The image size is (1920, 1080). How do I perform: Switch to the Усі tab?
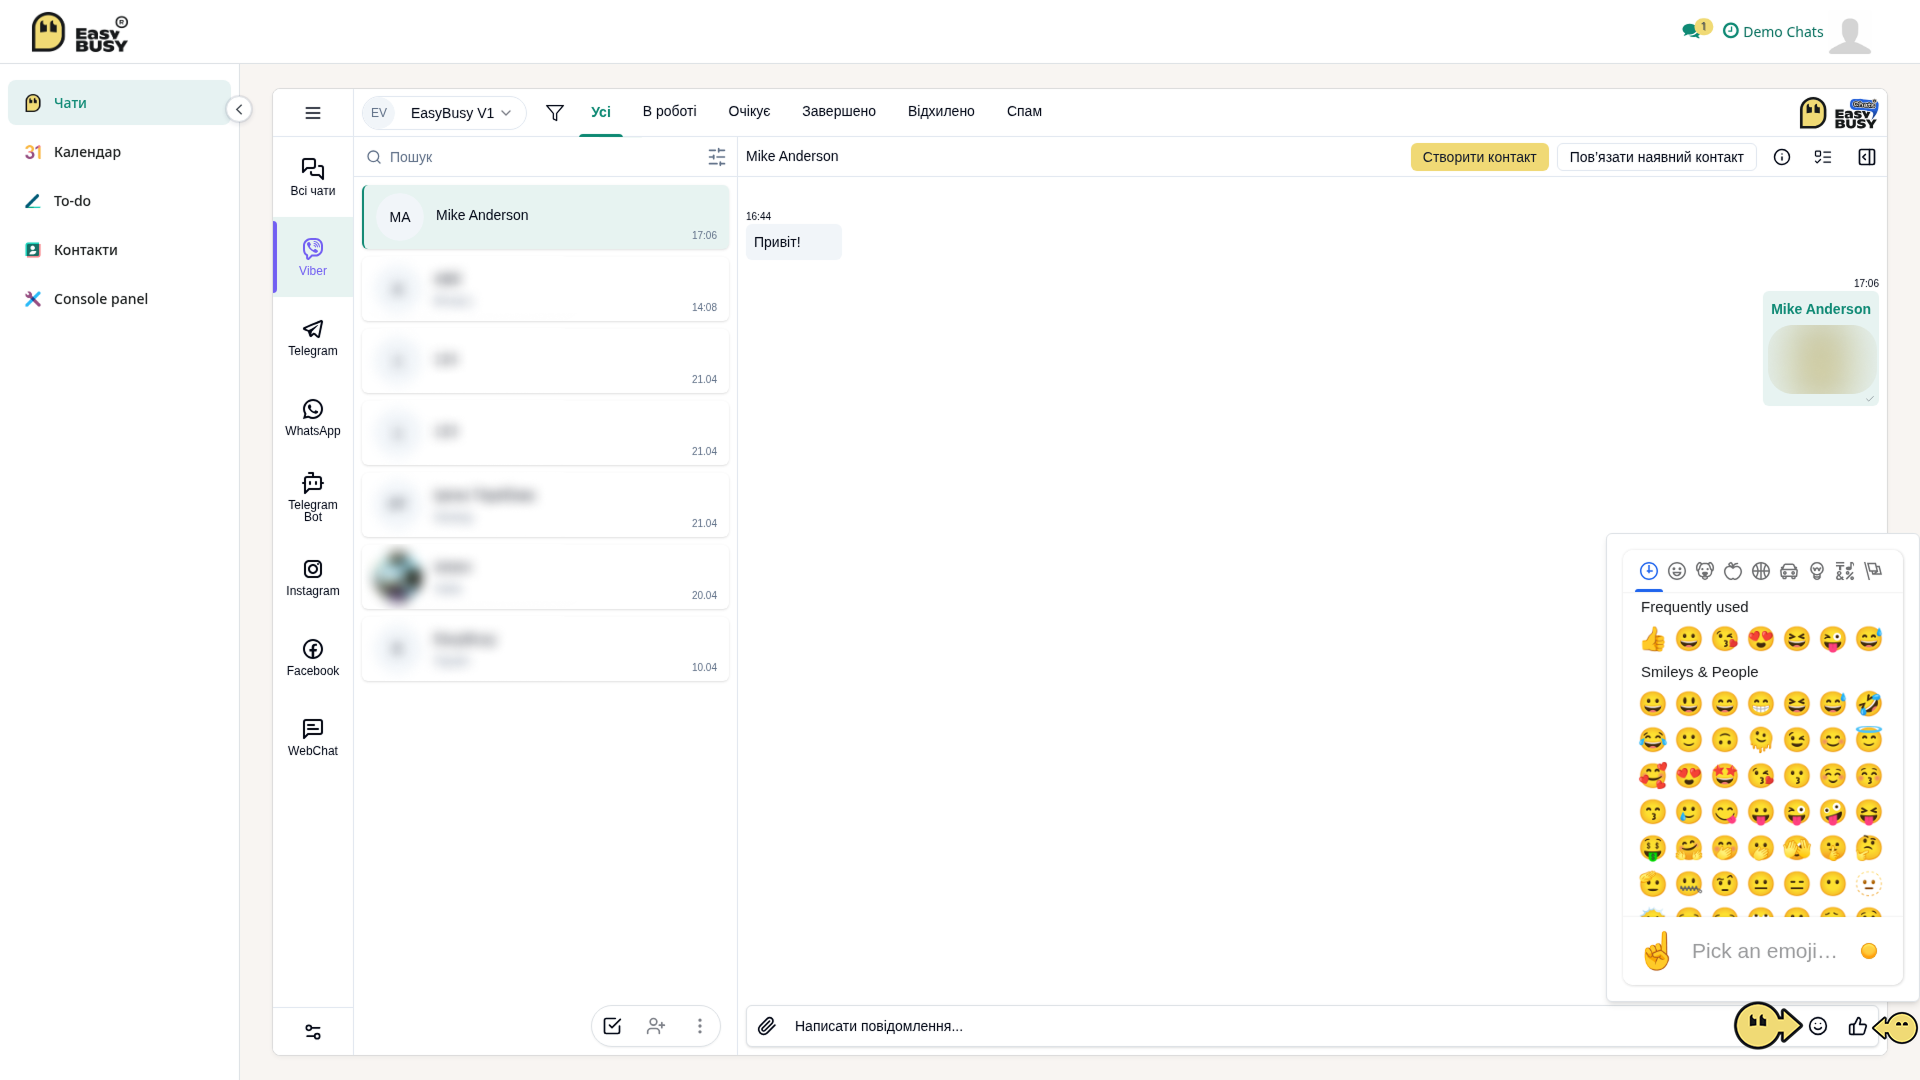601,112
